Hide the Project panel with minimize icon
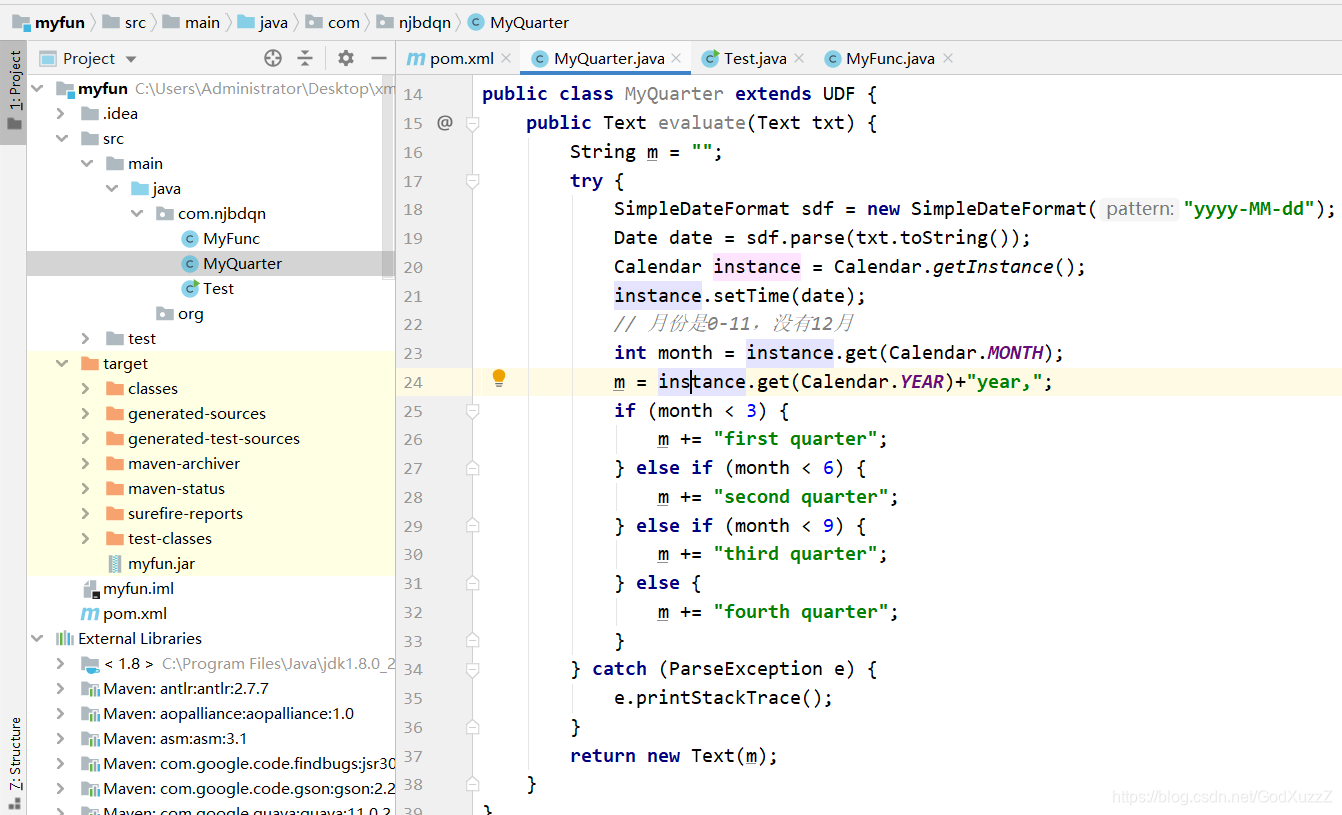1342x815 pixels. [x=379, y=58]
